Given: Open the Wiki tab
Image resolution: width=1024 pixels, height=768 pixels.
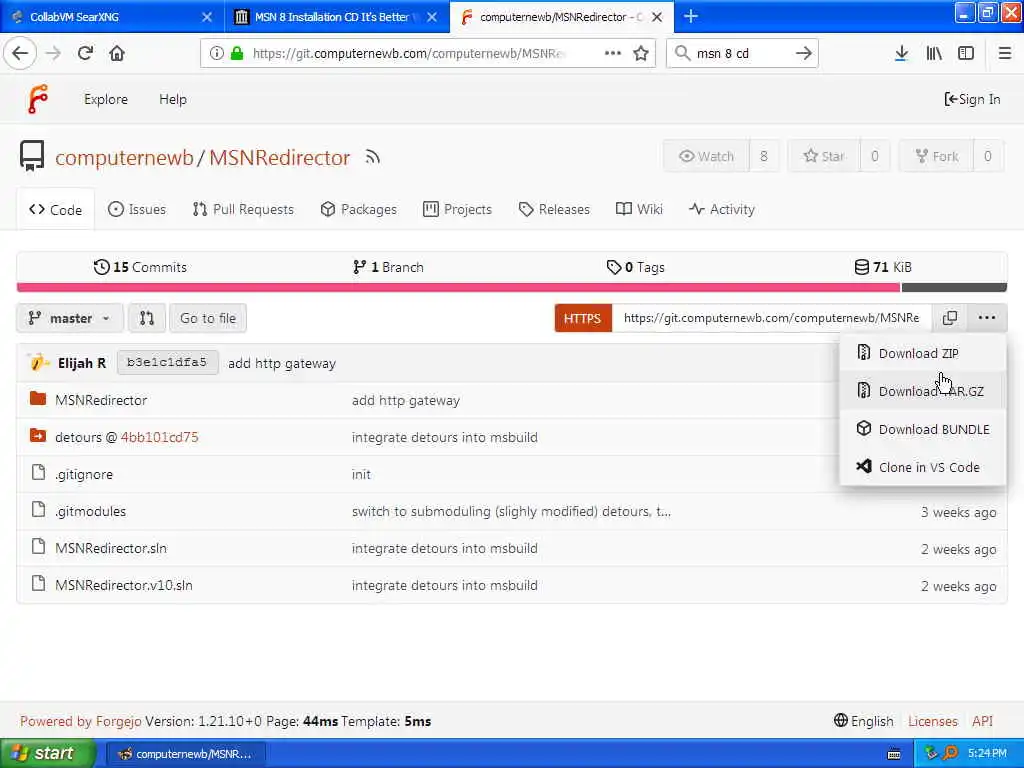Looking at the screenshot, I should [639, 209].
